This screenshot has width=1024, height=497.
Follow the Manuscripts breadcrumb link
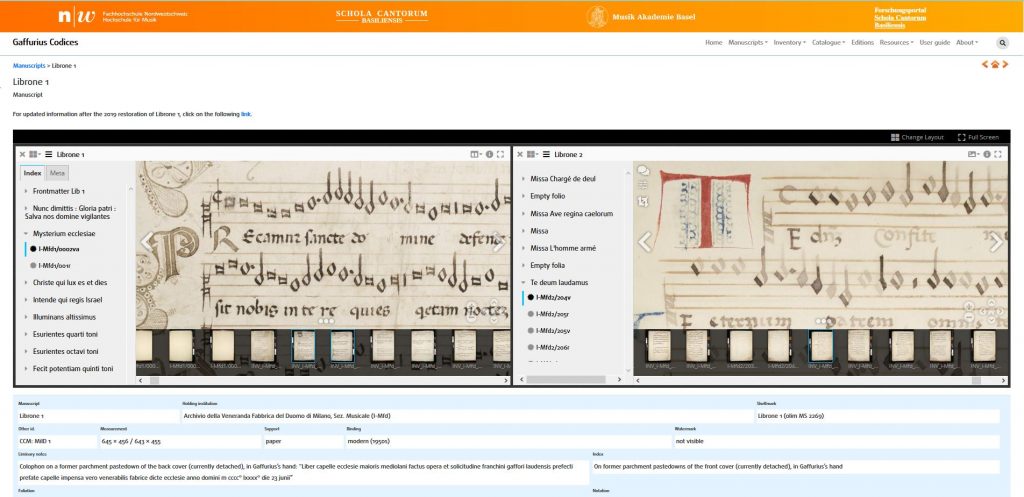(x=30, y=65)
